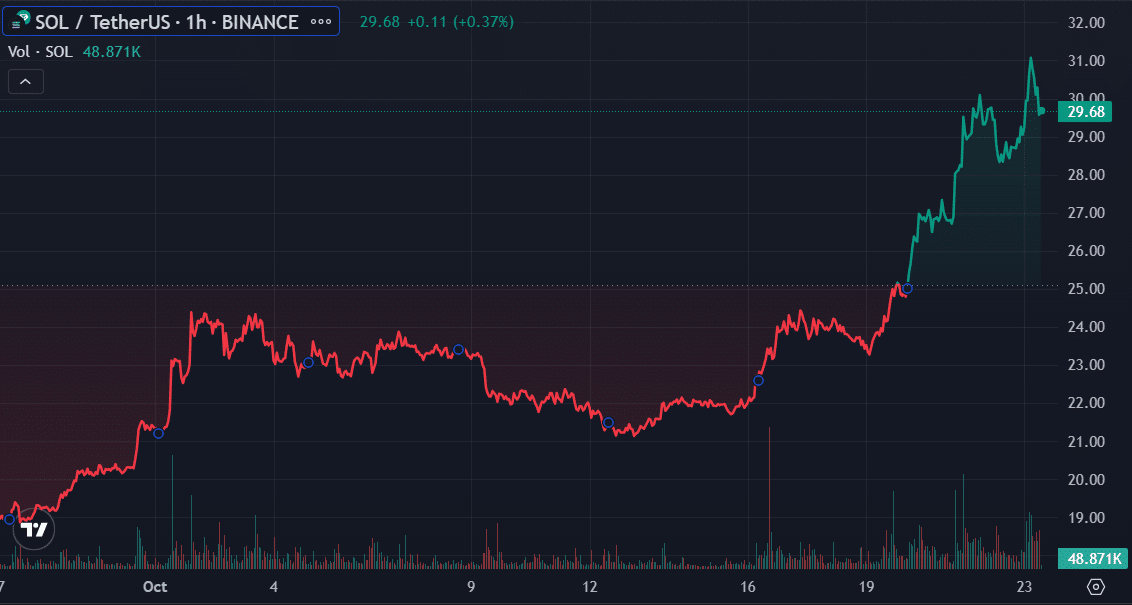Screen dimensions: 1132x605
Task: Click the blue circle marker on the line near 16
Action: [x=758, y=380]
